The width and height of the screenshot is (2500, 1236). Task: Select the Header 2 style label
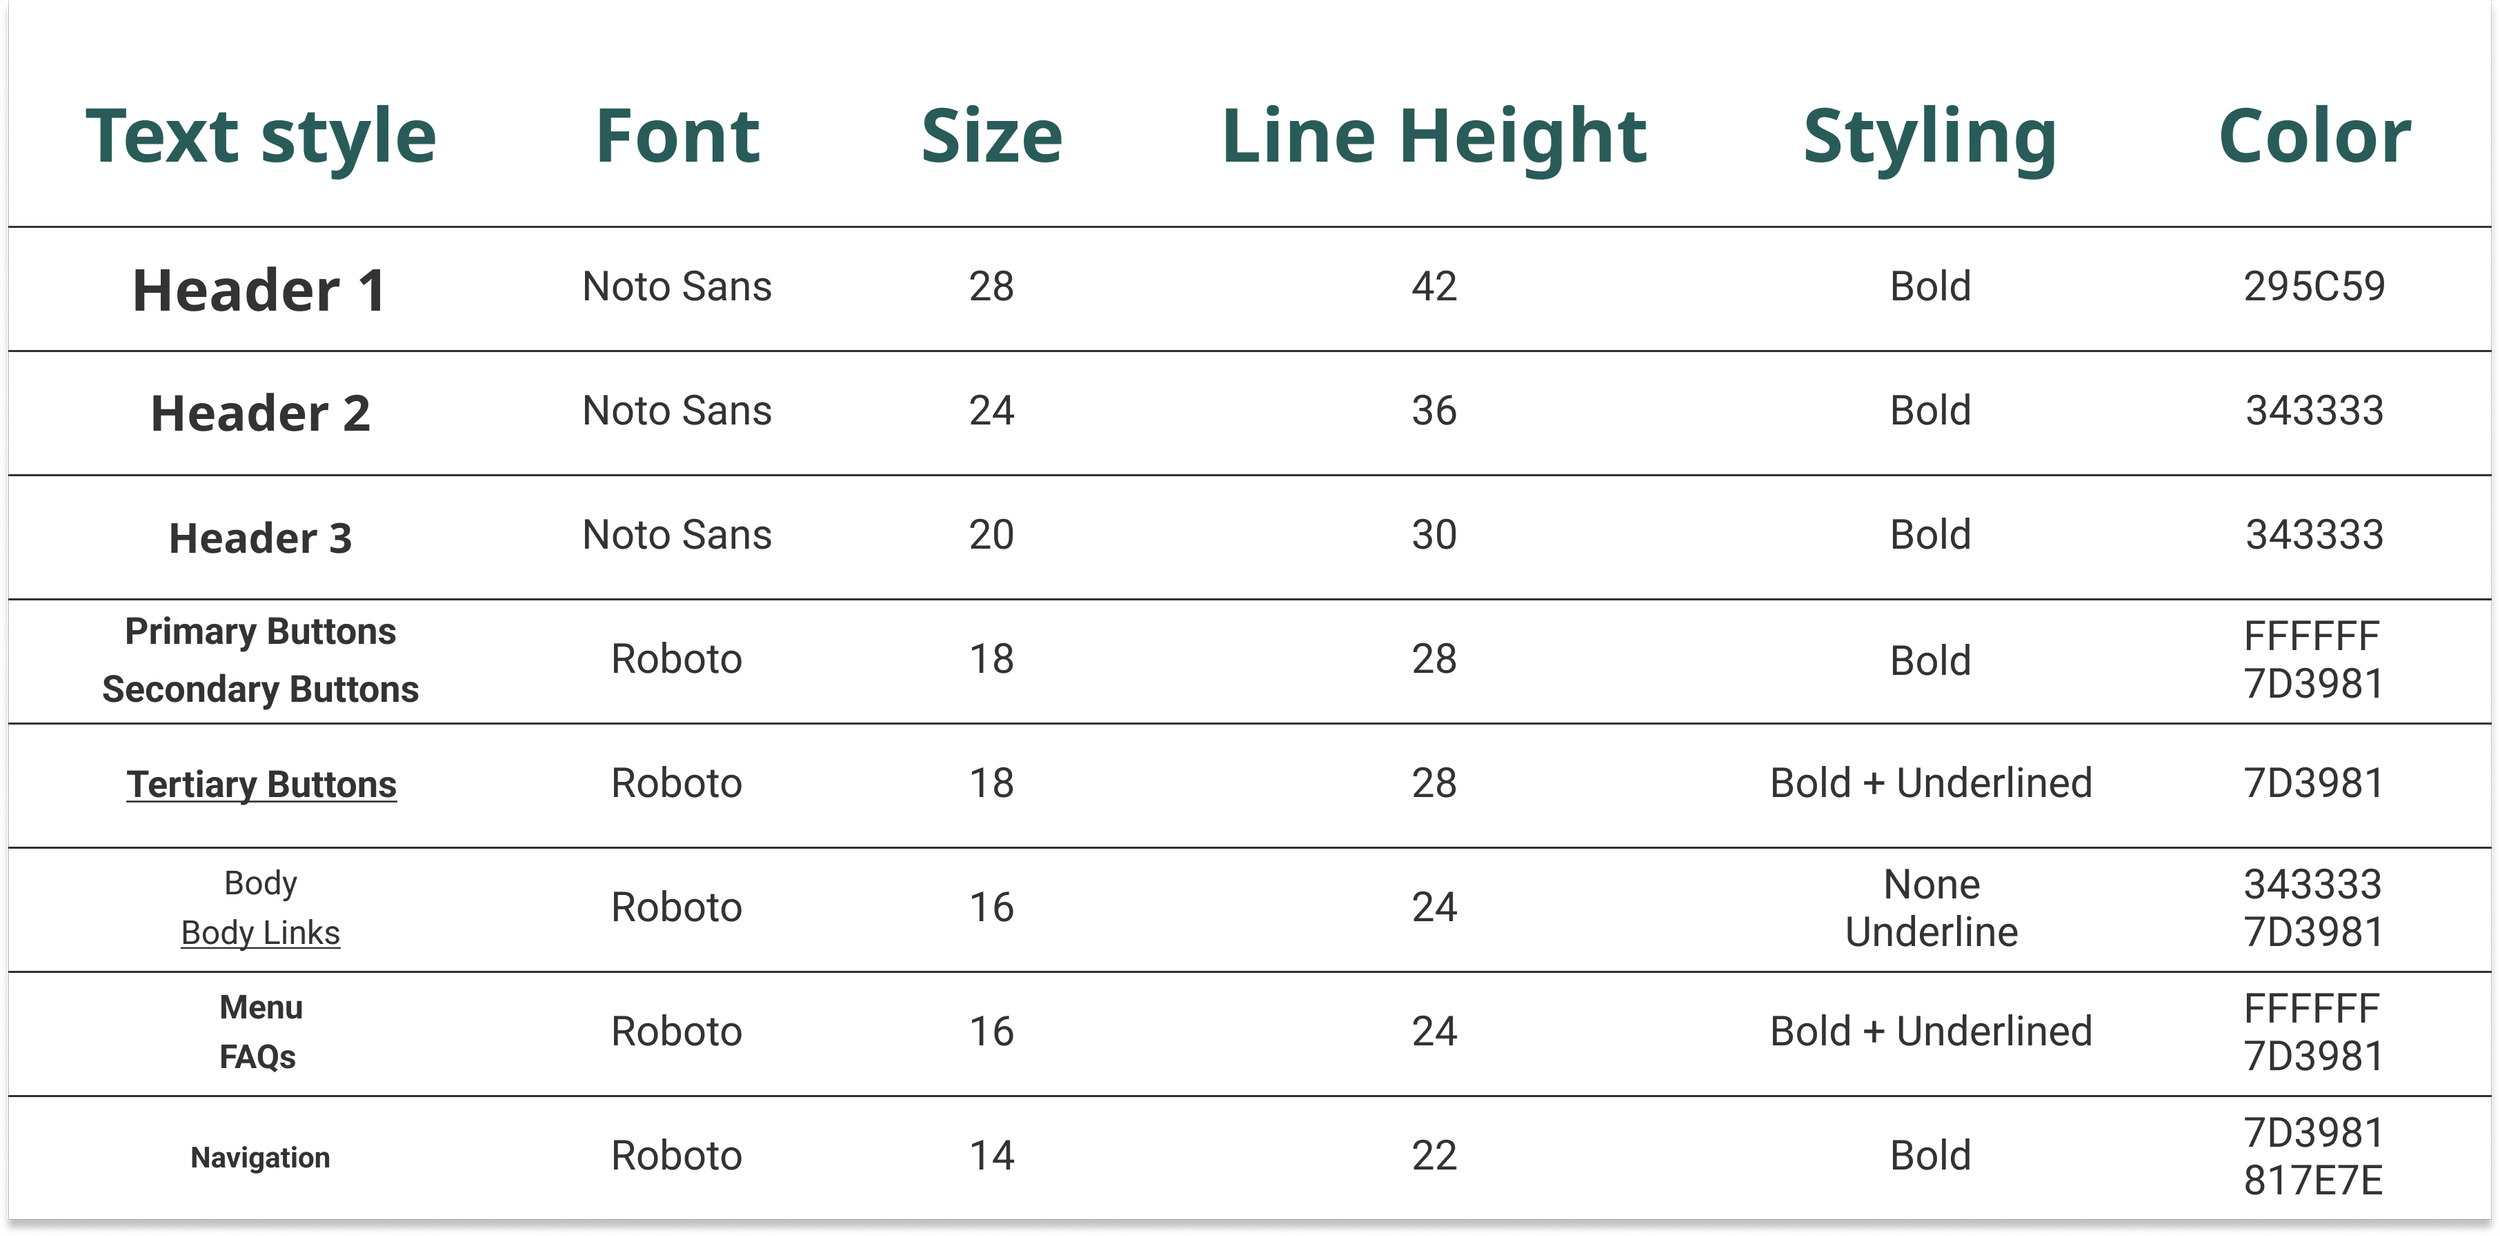click(261, 414)
